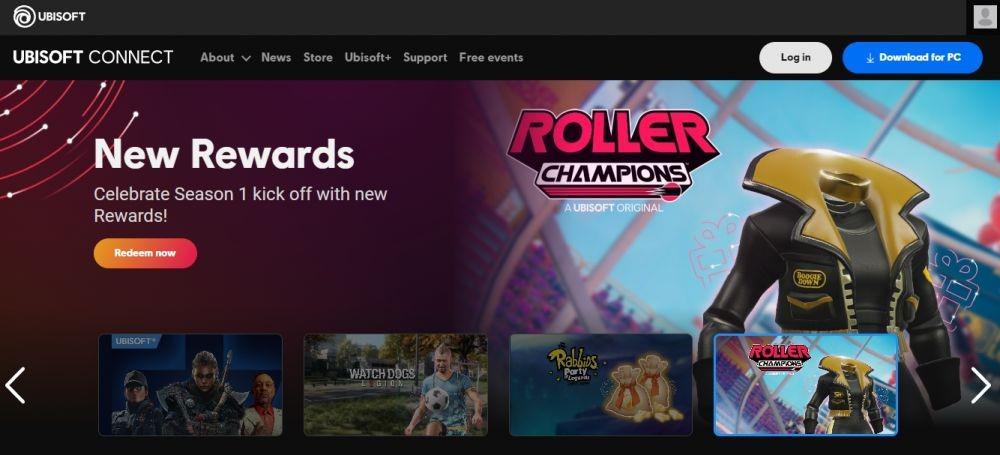The width and height of the screenshot is (1000, 455).
Task: Click the Ubisoft swirl logo icon
Action: [24, 17]
